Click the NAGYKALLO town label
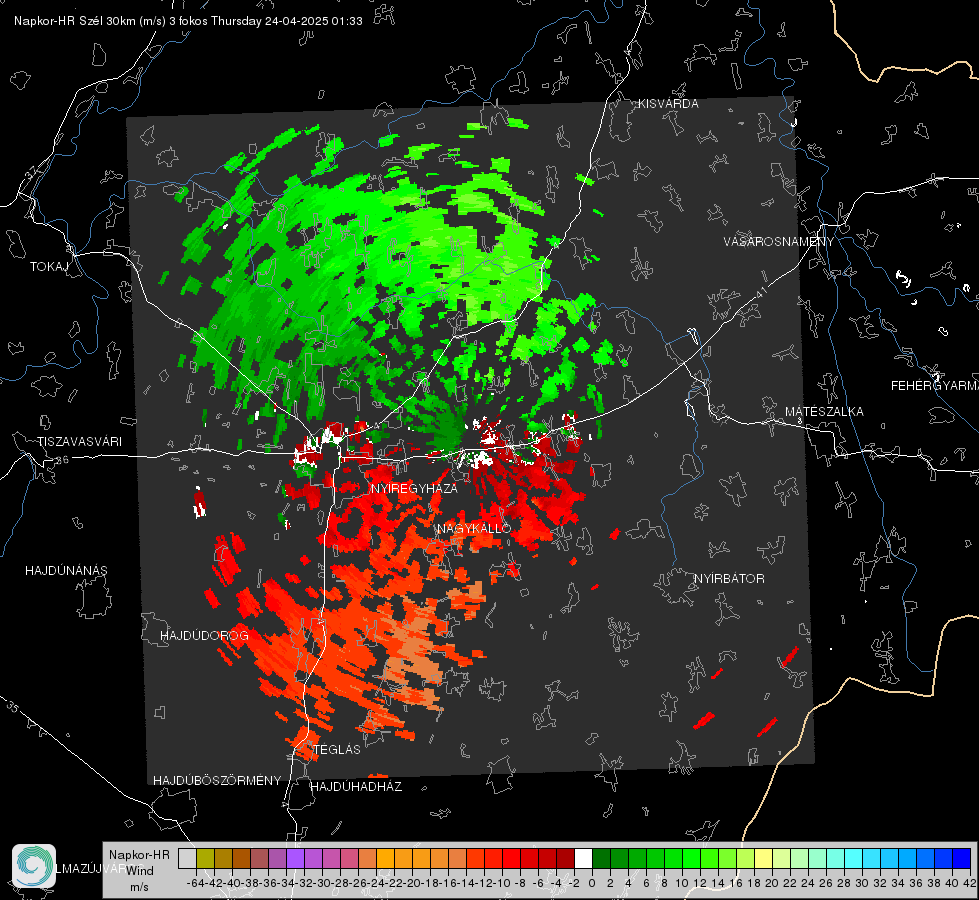979x900 pixels. click(474, 528)
